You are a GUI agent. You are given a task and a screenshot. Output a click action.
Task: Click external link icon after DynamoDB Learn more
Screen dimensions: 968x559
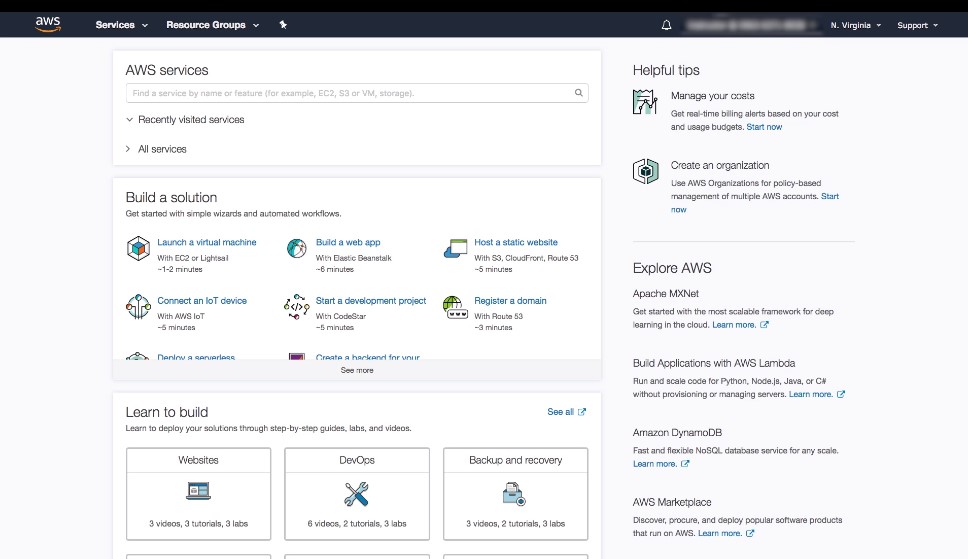685,464
